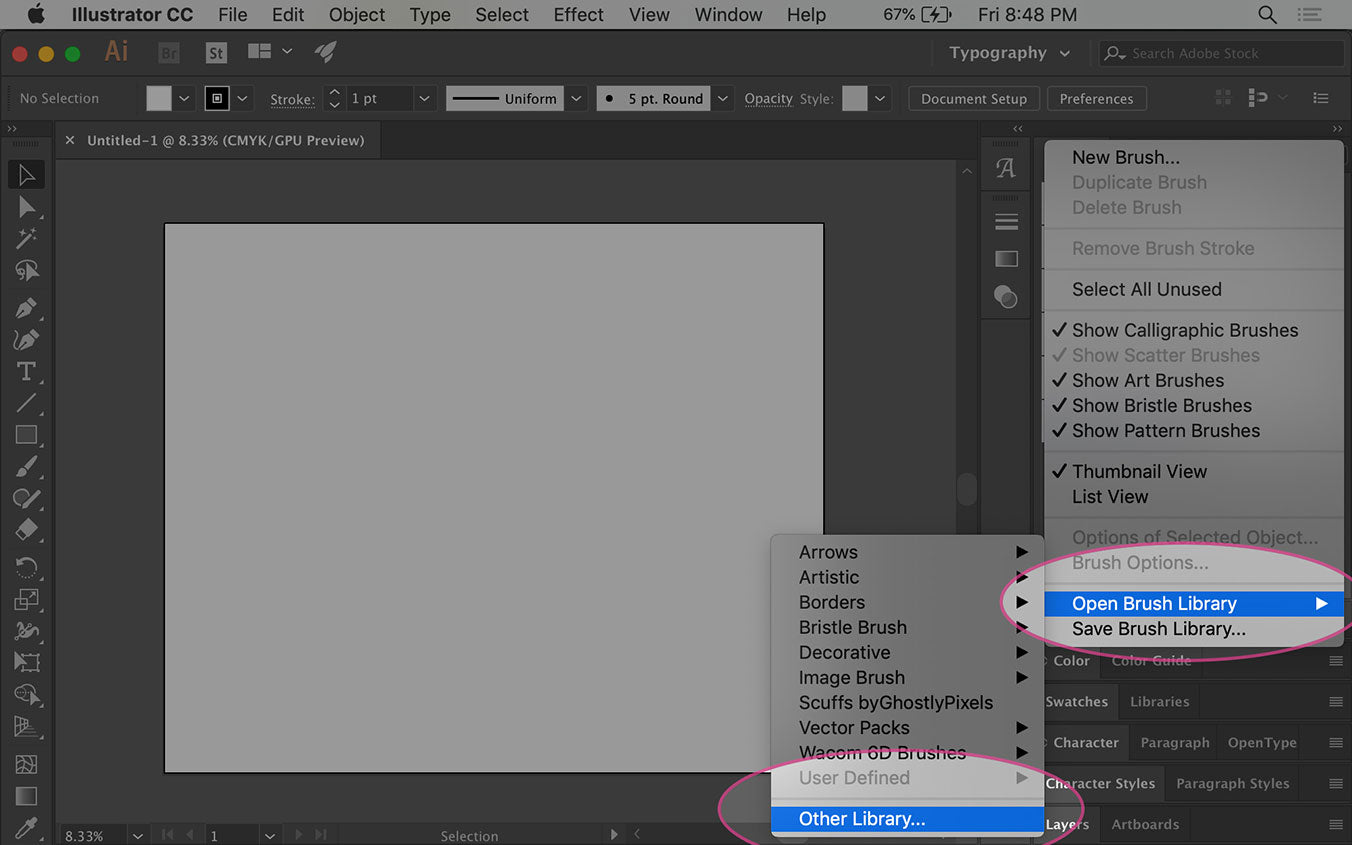The height and width of the screenshot is (845, 1352).
Task: Open the artboard number dropdown
Action: [x=270, y=835]
